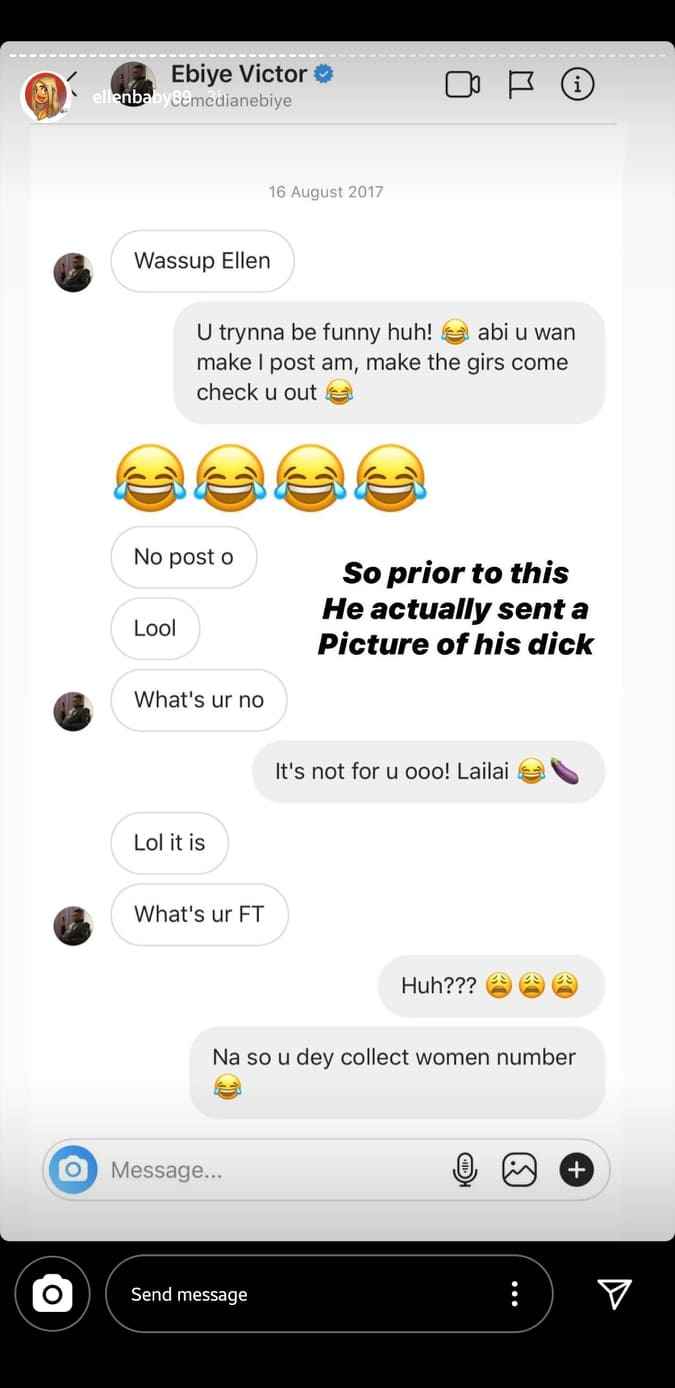Screen dimensions: 675x1388
Task: Open the comedianebiye username link
Action: point(231,100)
